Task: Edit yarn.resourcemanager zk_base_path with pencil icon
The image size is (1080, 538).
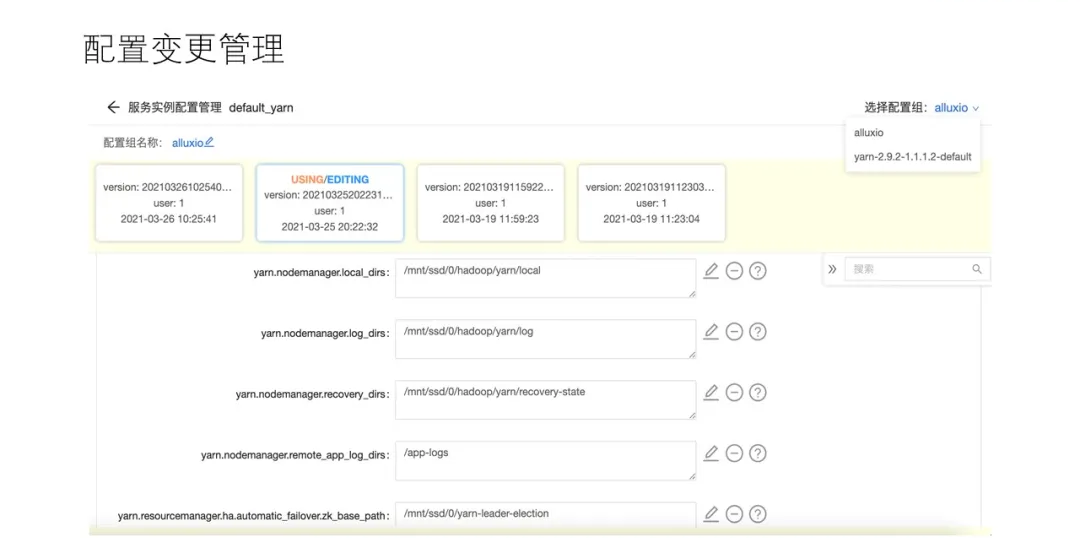Action: pos(711,514)
